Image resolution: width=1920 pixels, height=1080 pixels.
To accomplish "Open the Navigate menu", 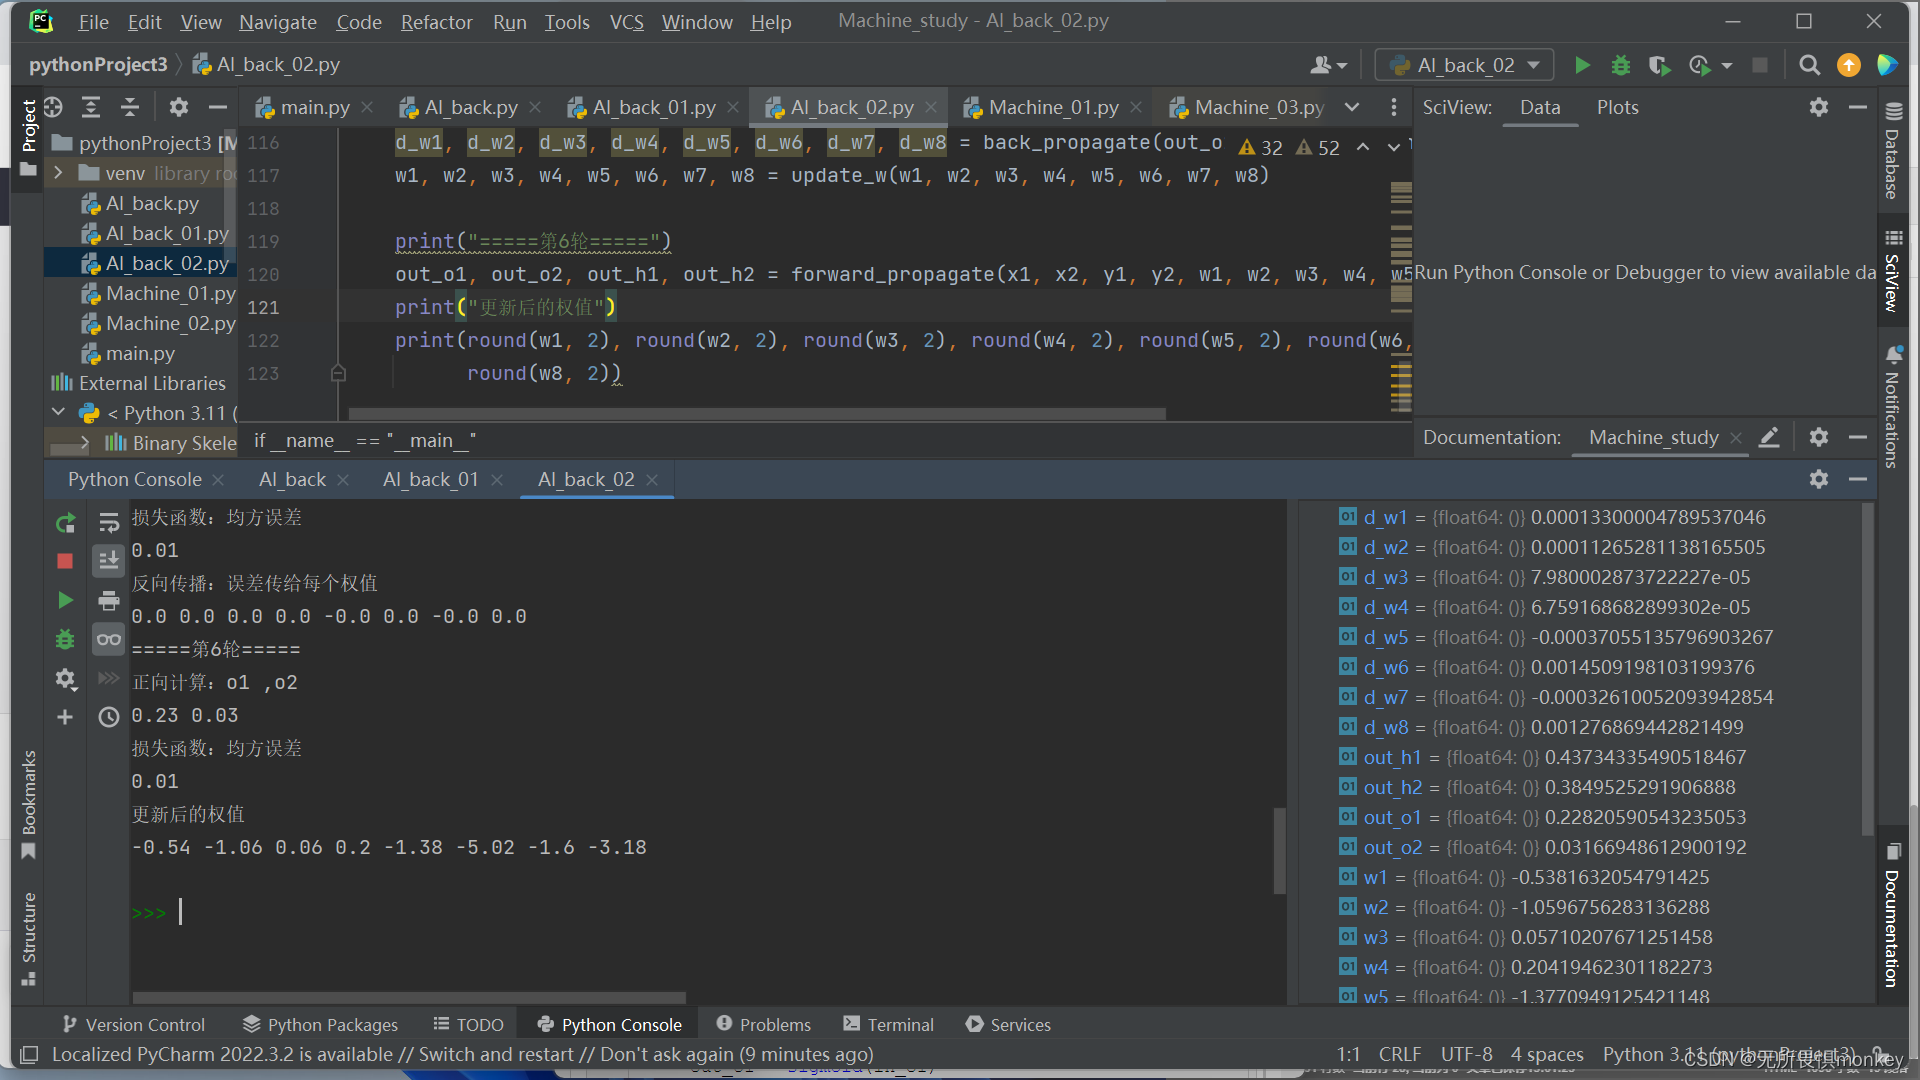I will pyautogui.click(x=277, y=22).
